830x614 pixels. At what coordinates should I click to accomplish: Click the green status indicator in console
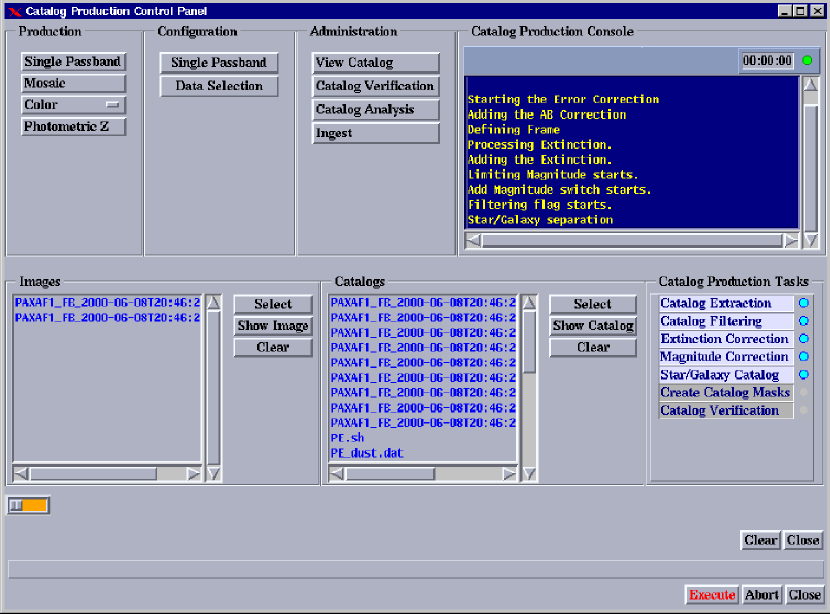[807, 61]
